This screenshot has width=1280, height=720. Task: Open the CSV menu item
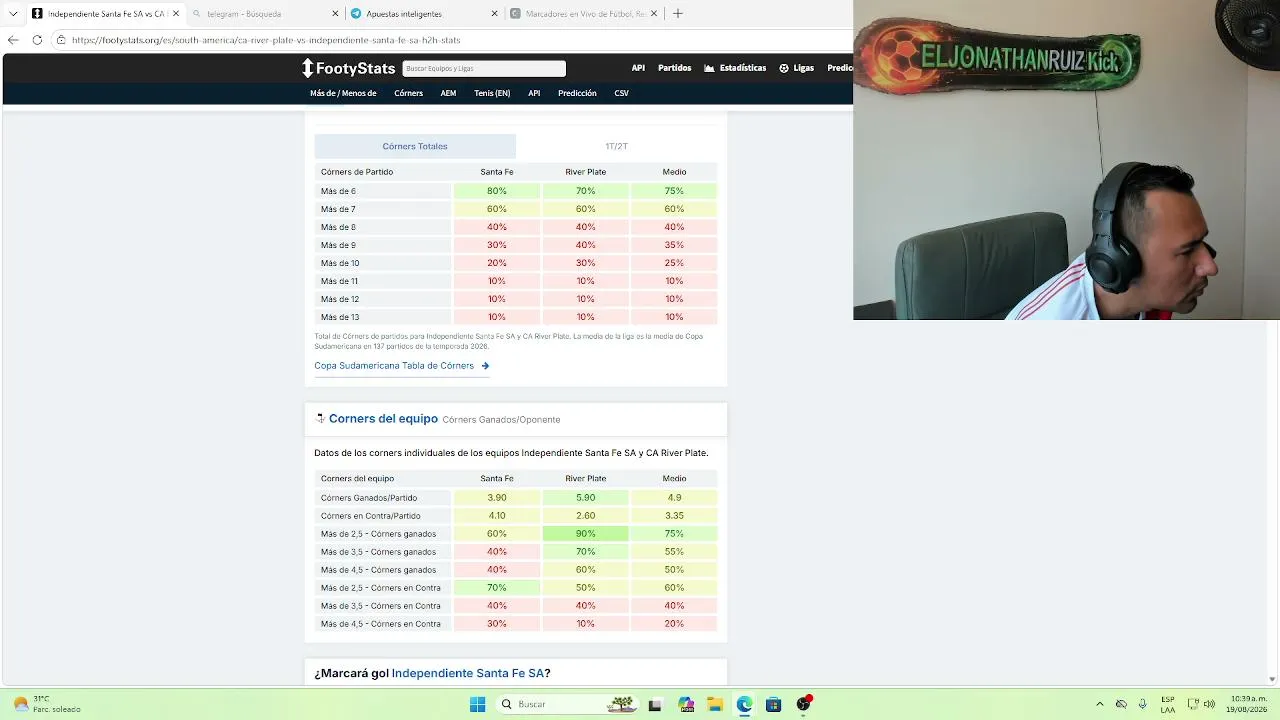(x=622, y=93)
